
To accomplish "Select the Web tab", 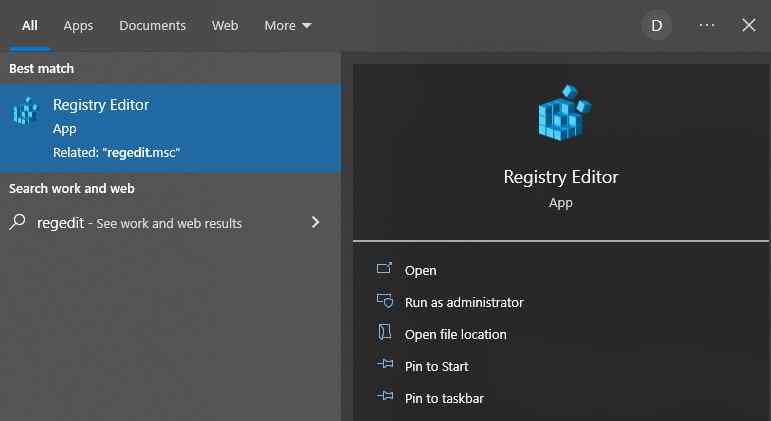I will (225, 26).
